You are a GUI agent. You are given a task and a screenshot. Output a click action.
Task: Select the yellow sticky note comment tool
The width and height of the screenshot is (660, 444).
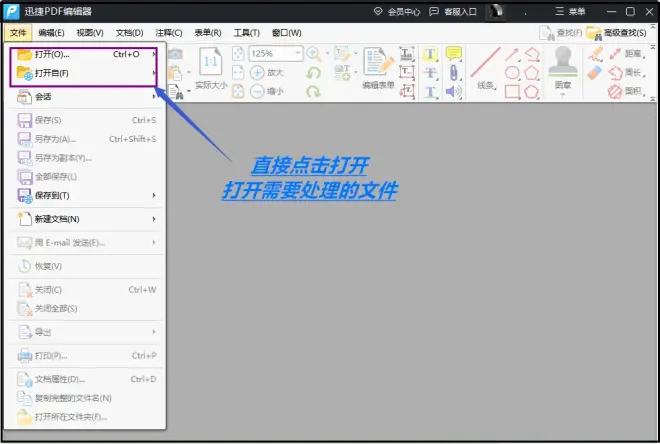453,54
